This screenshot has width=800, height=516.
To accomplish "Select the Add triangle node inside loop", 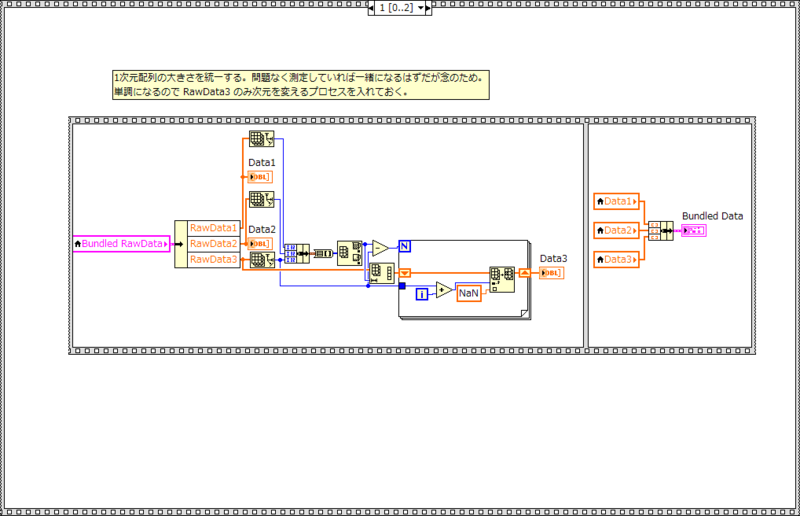I will point(443,290).
